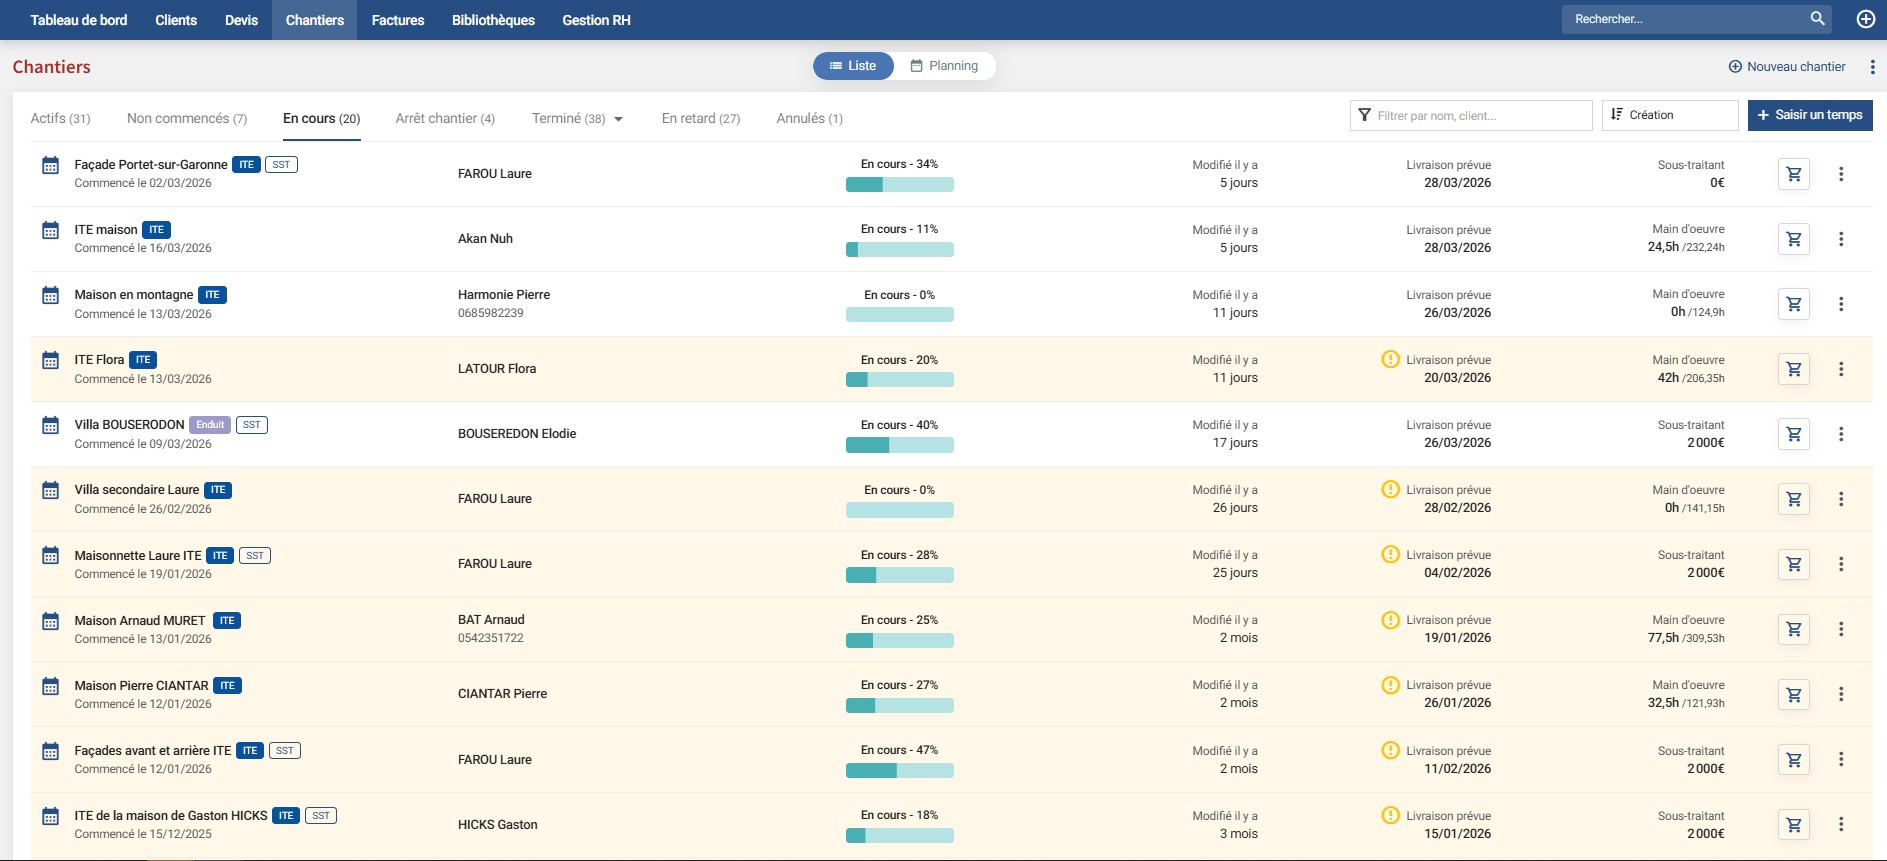The image size is (1887, 861).
Task: Open page options kebab menu beside Nouveau chantier
Action: click(1872, 67)
